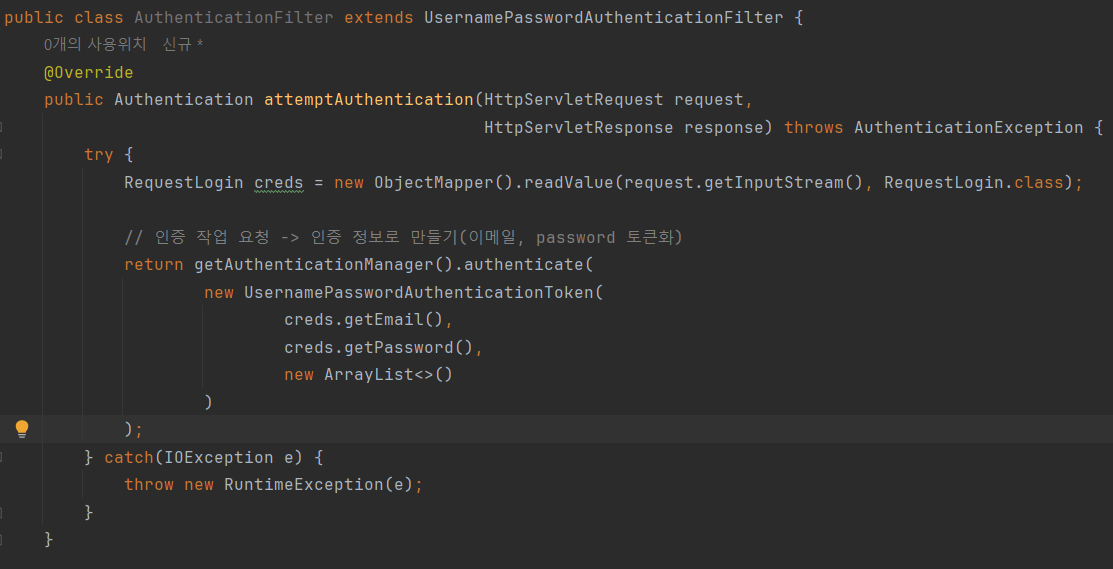Click the 'throws' keyword
The height and width of the screenshot is (569, 1113).
[813, 128]
